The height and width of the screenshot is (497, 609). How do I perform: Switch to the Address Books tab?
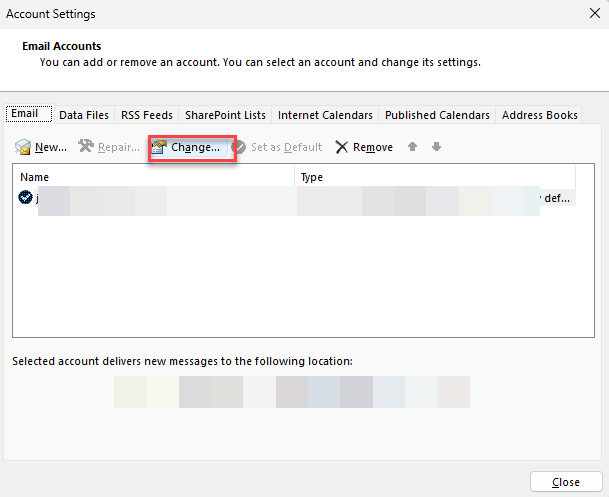539,115
